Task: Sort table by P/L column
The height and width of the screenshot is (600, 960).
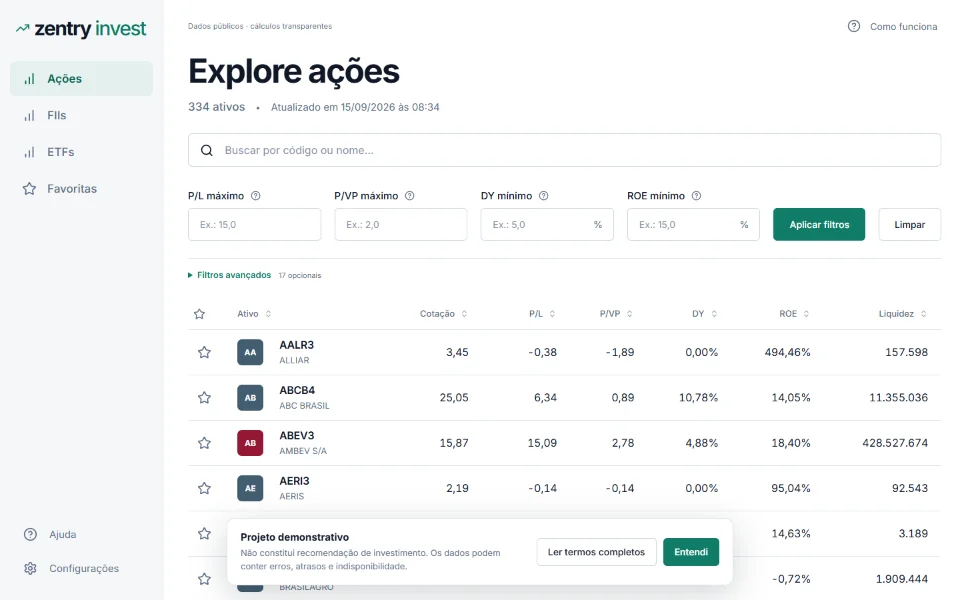Action: [542, 313]
